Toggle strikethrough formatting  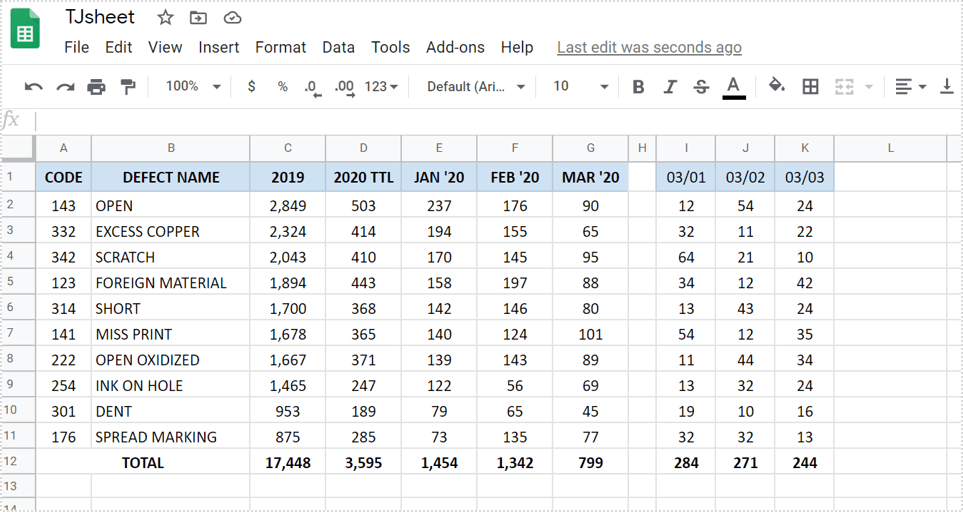701,87
